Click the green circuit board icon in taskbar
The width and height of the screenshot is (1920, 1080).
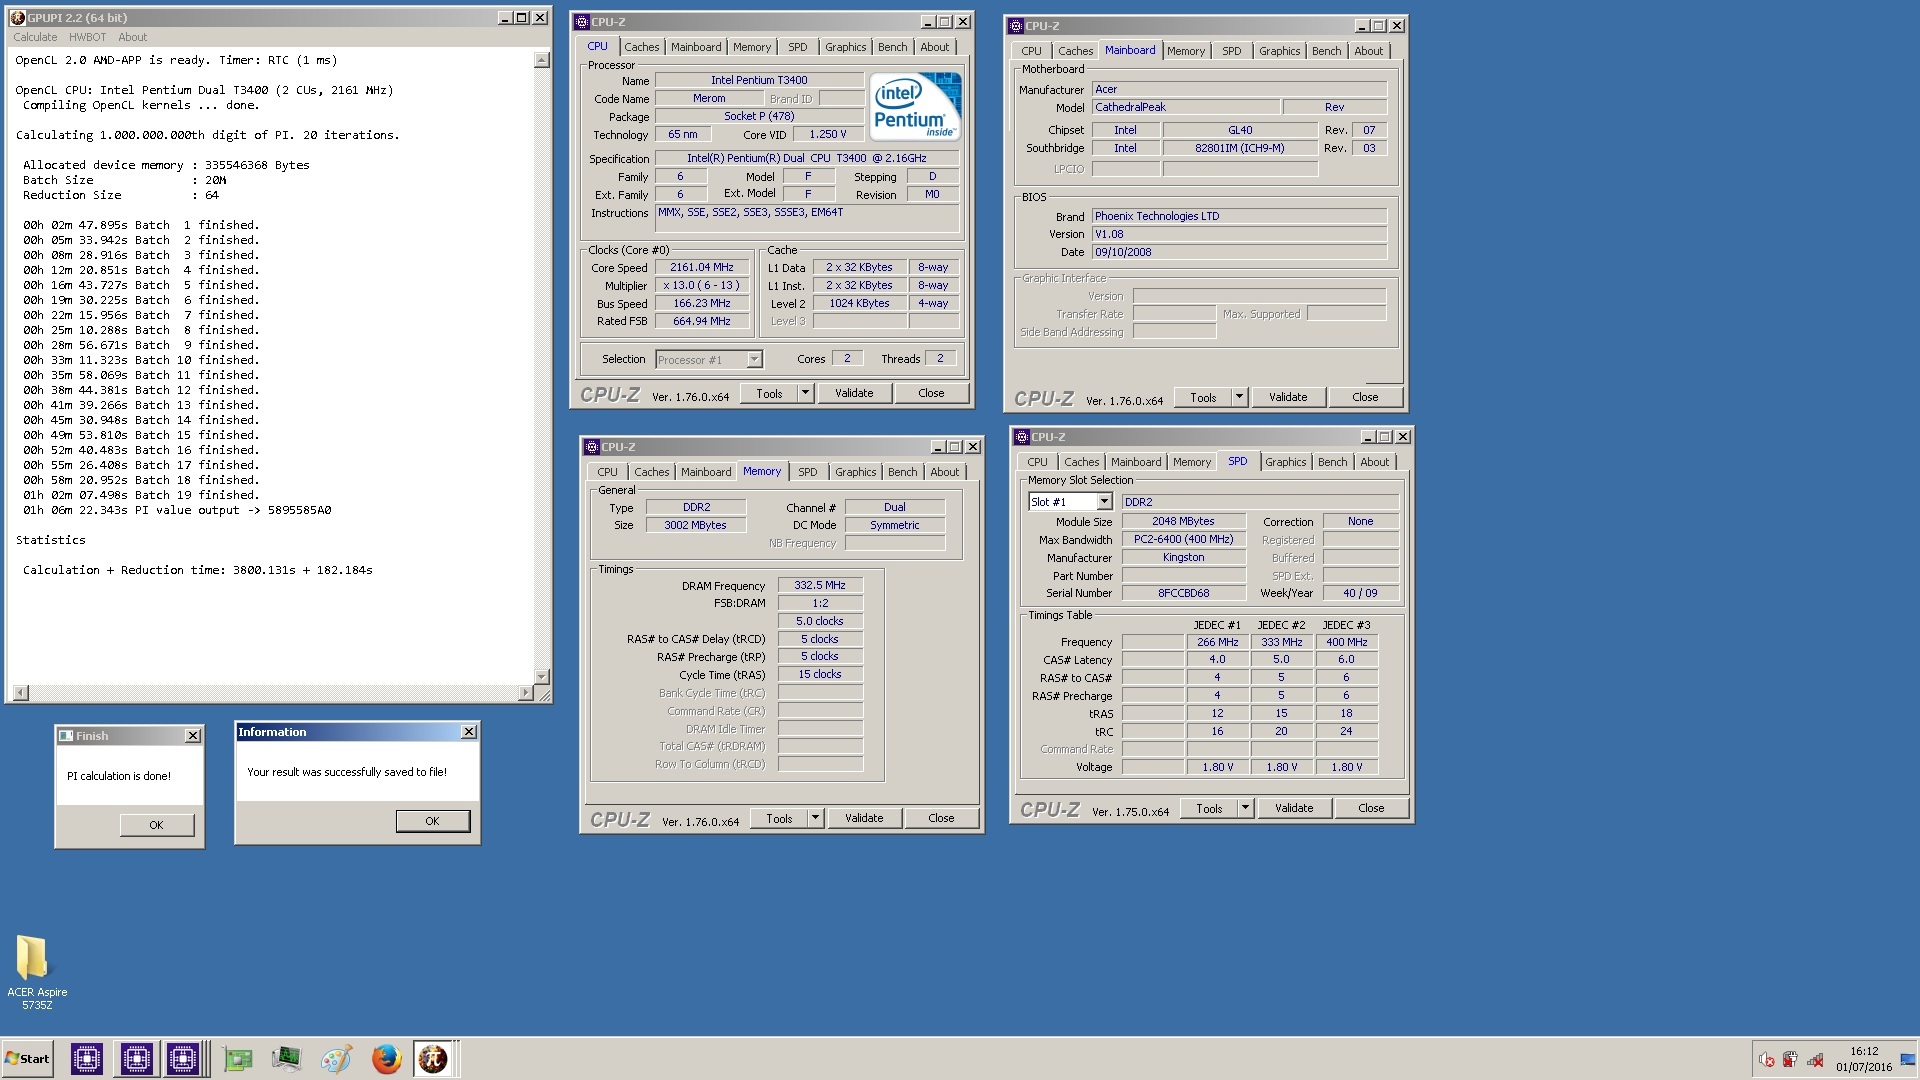[x=238, y=1059]
